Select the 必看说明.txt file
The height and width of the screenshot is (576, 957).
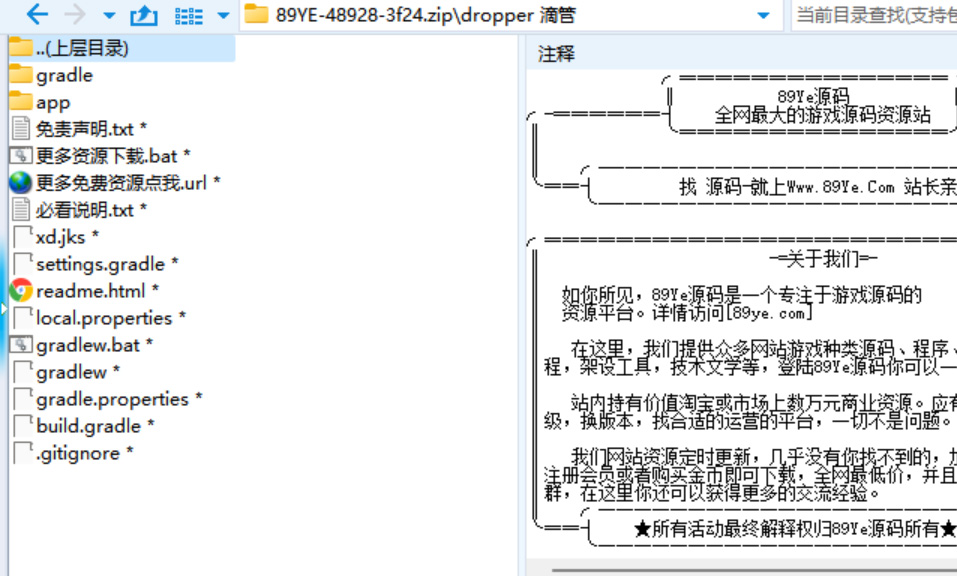click(x=85, y=210)
